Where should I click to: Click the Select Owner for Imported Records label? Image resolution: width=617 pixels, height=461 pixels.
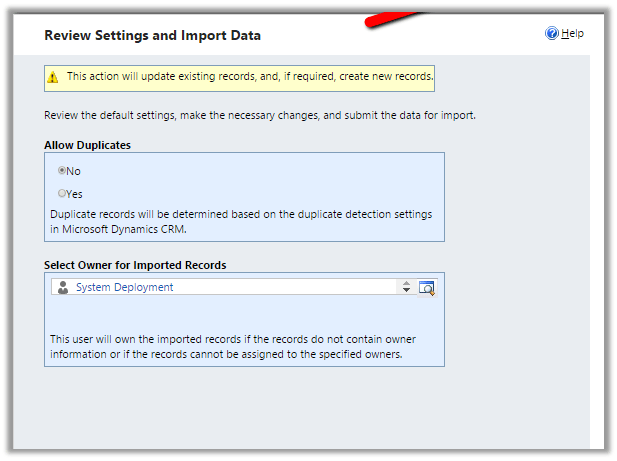click(x=135, y=265)
